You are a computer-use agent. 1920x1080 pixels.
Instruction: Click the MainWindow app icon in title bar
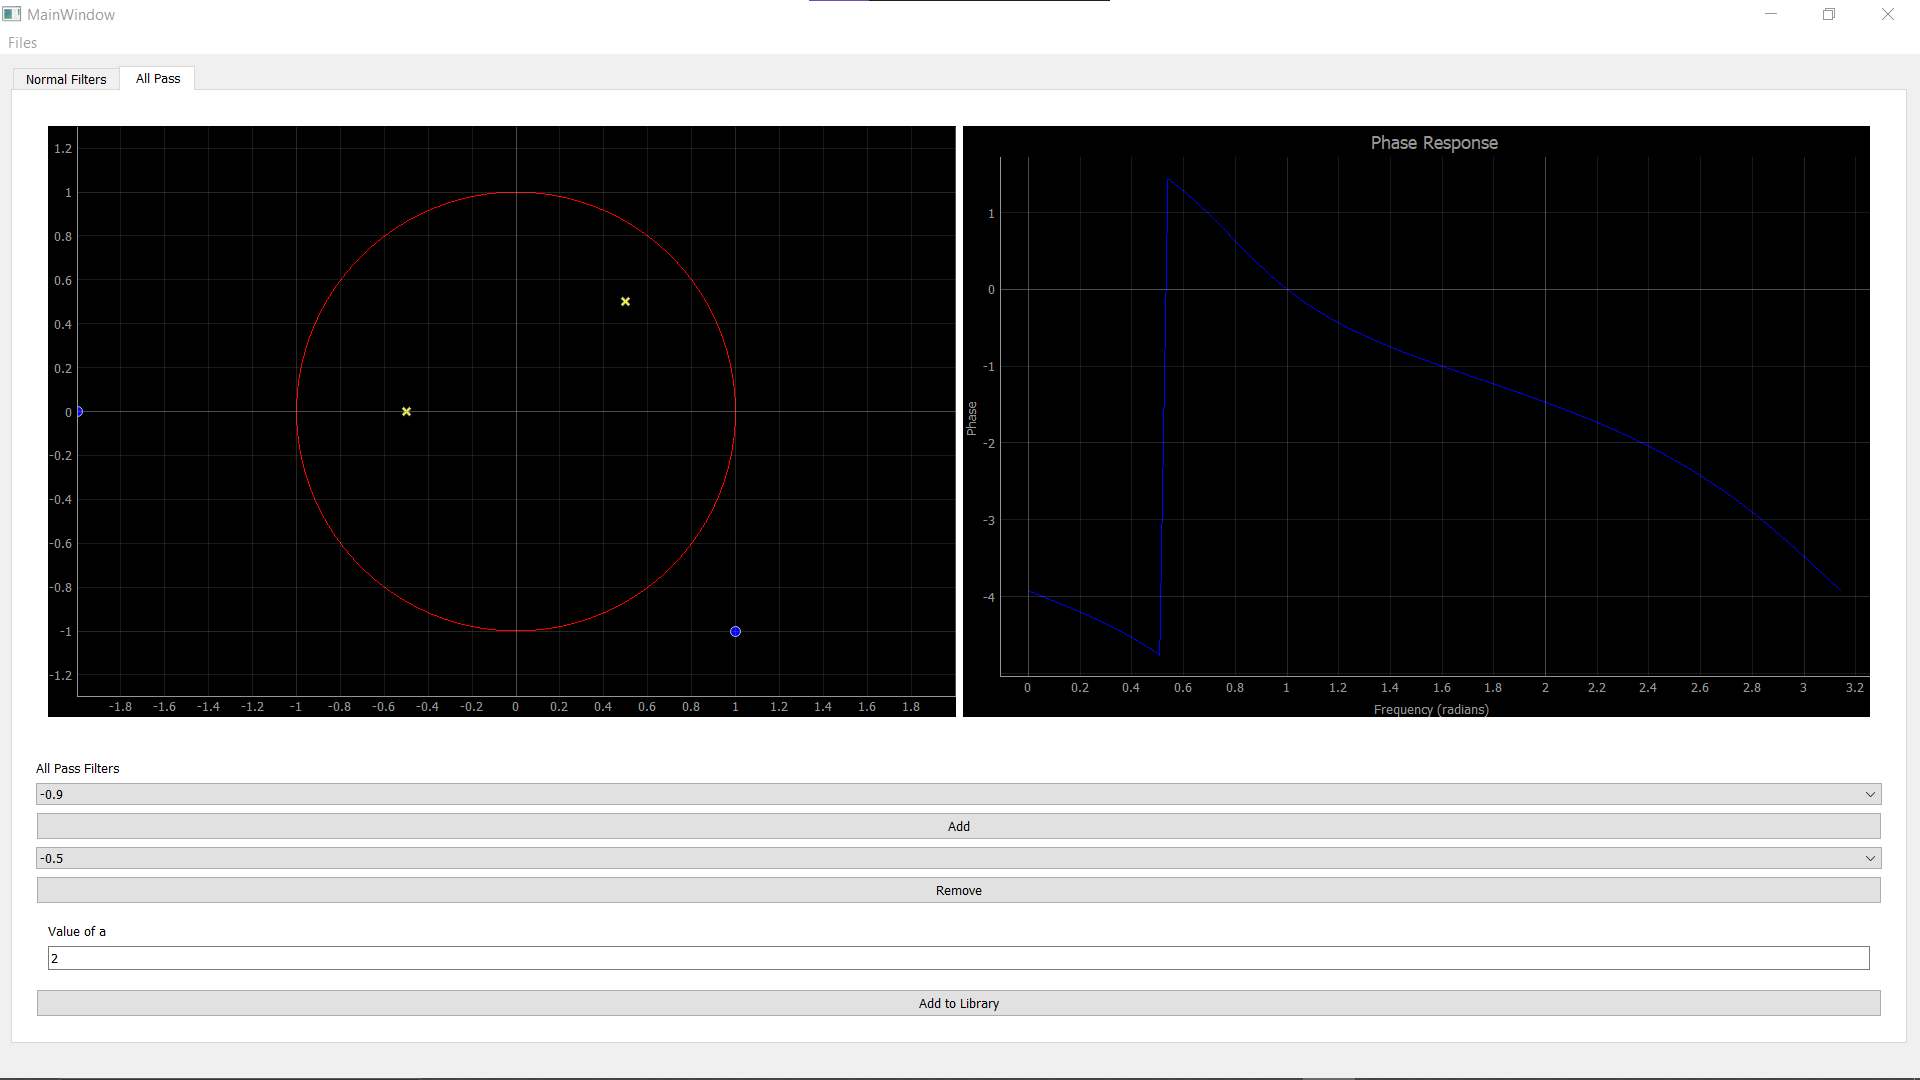[x=12, y=14]
